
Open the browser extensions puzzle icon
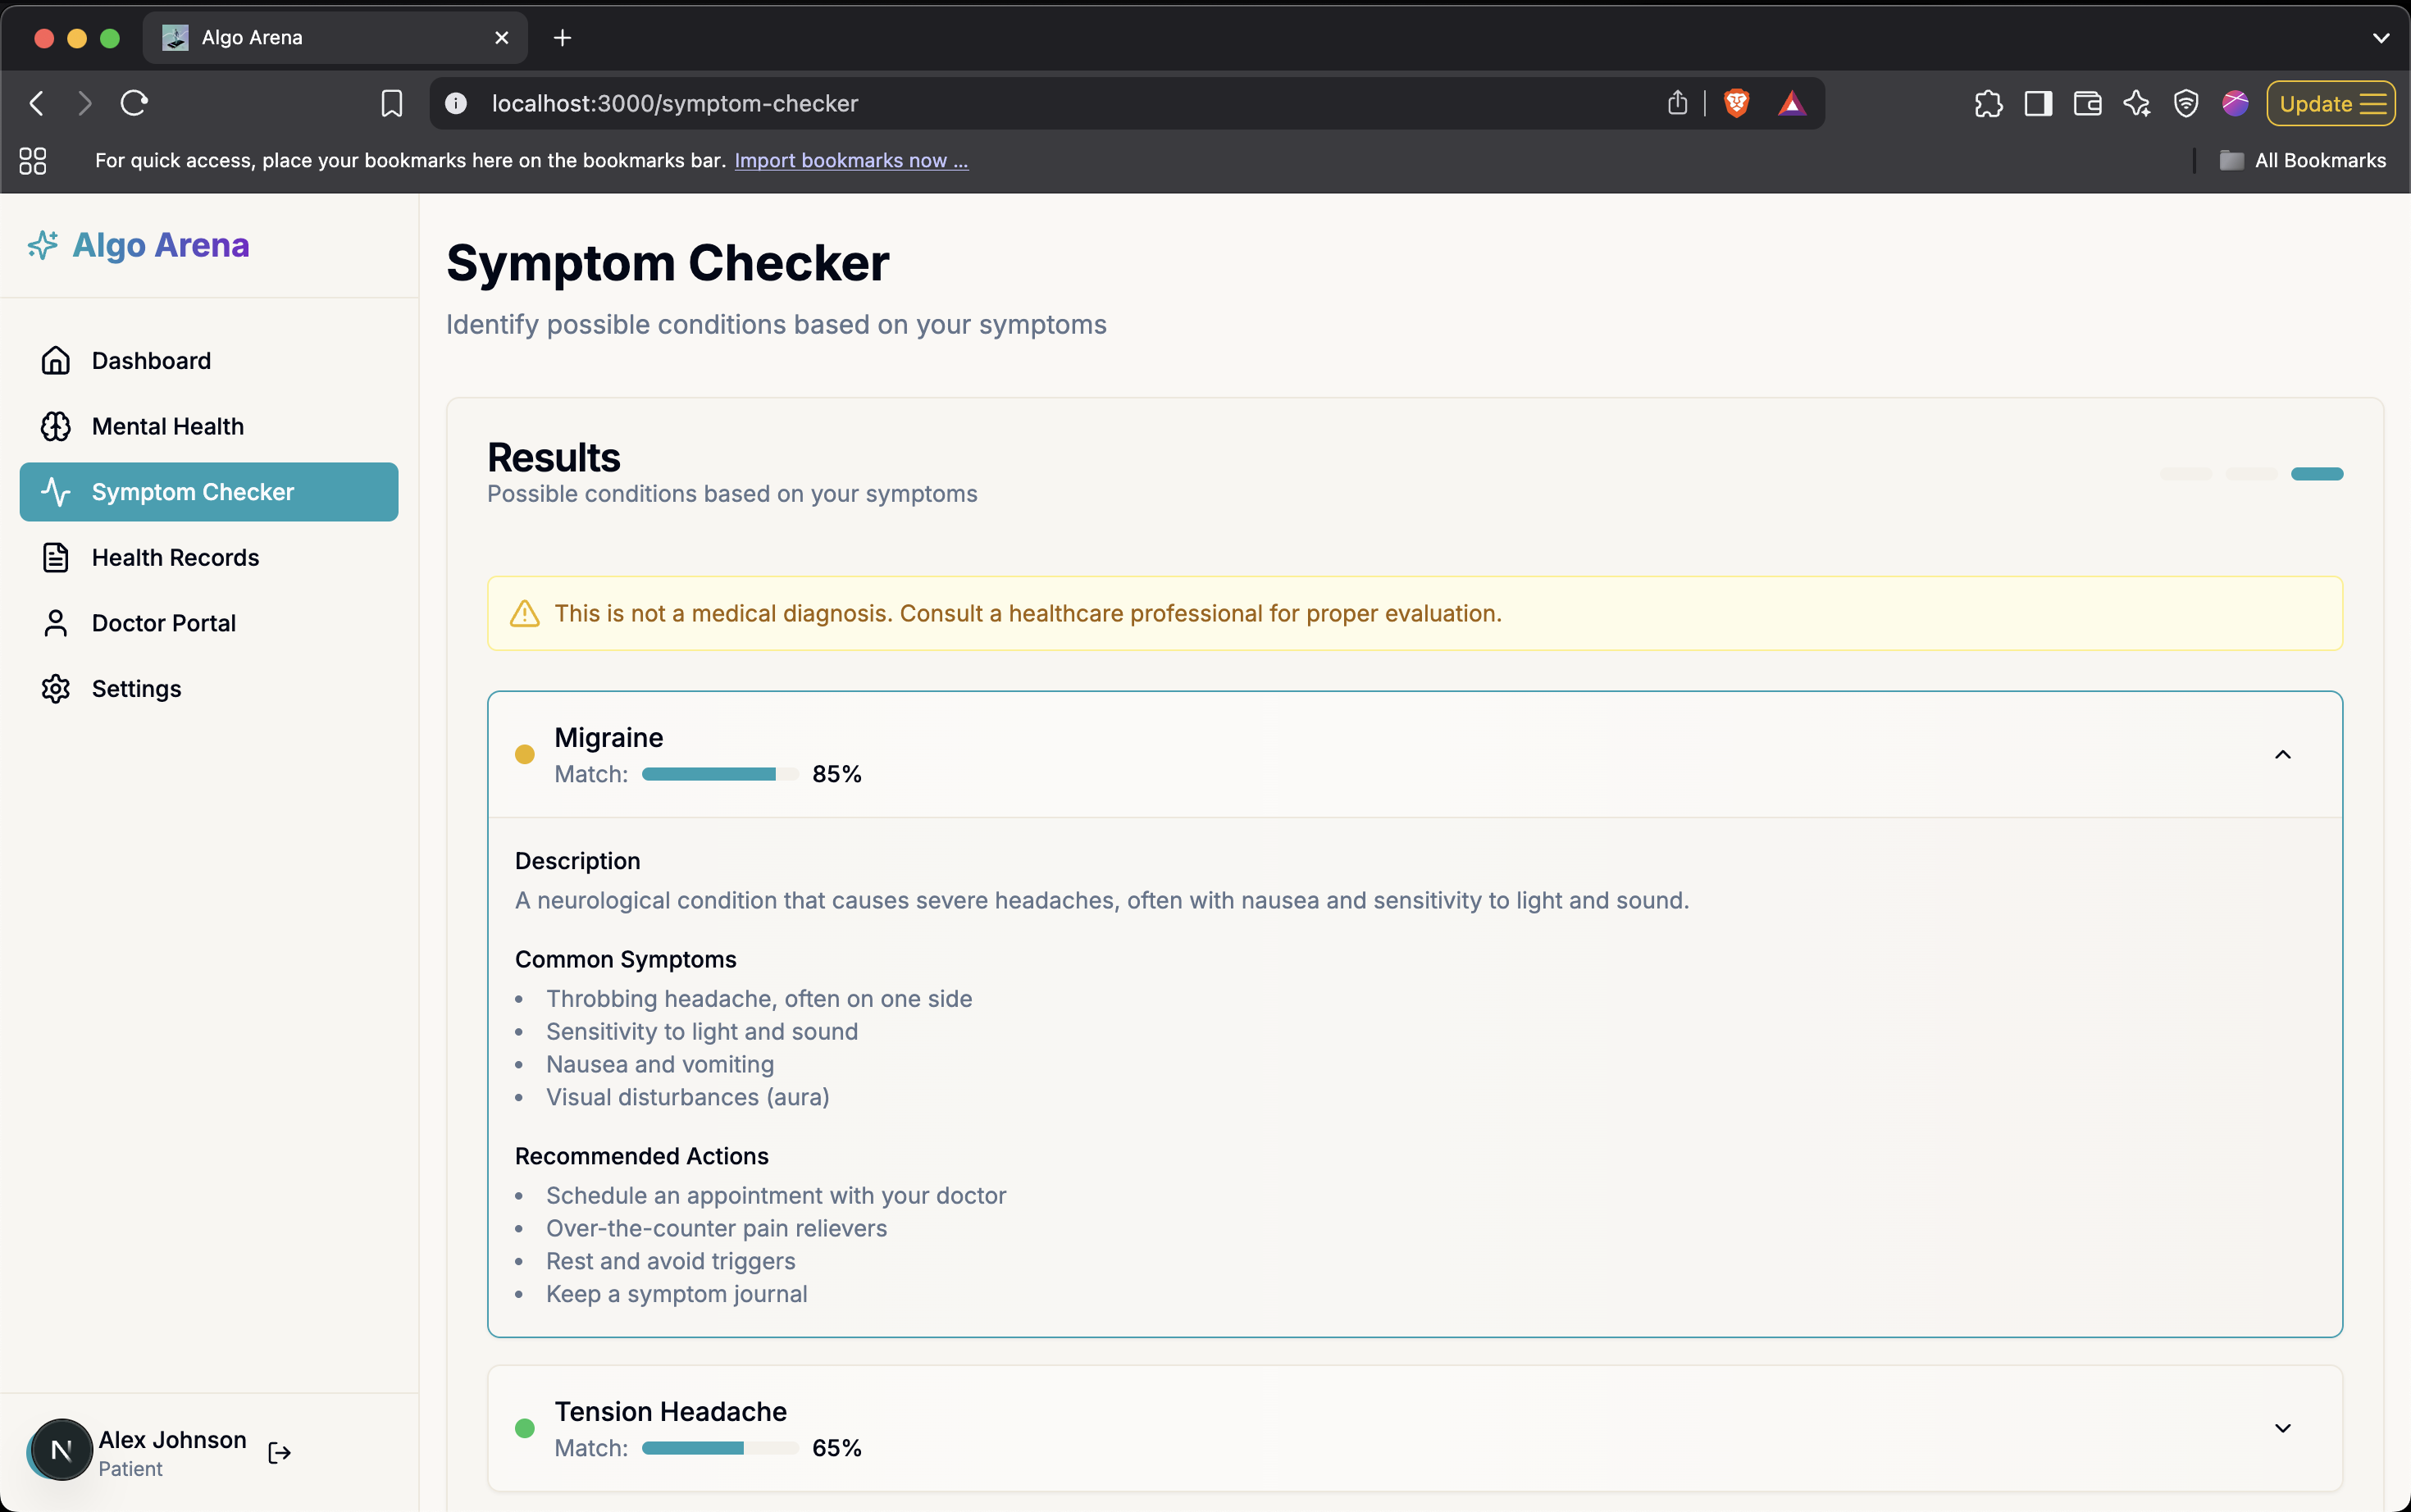[x=1988, y=103]
